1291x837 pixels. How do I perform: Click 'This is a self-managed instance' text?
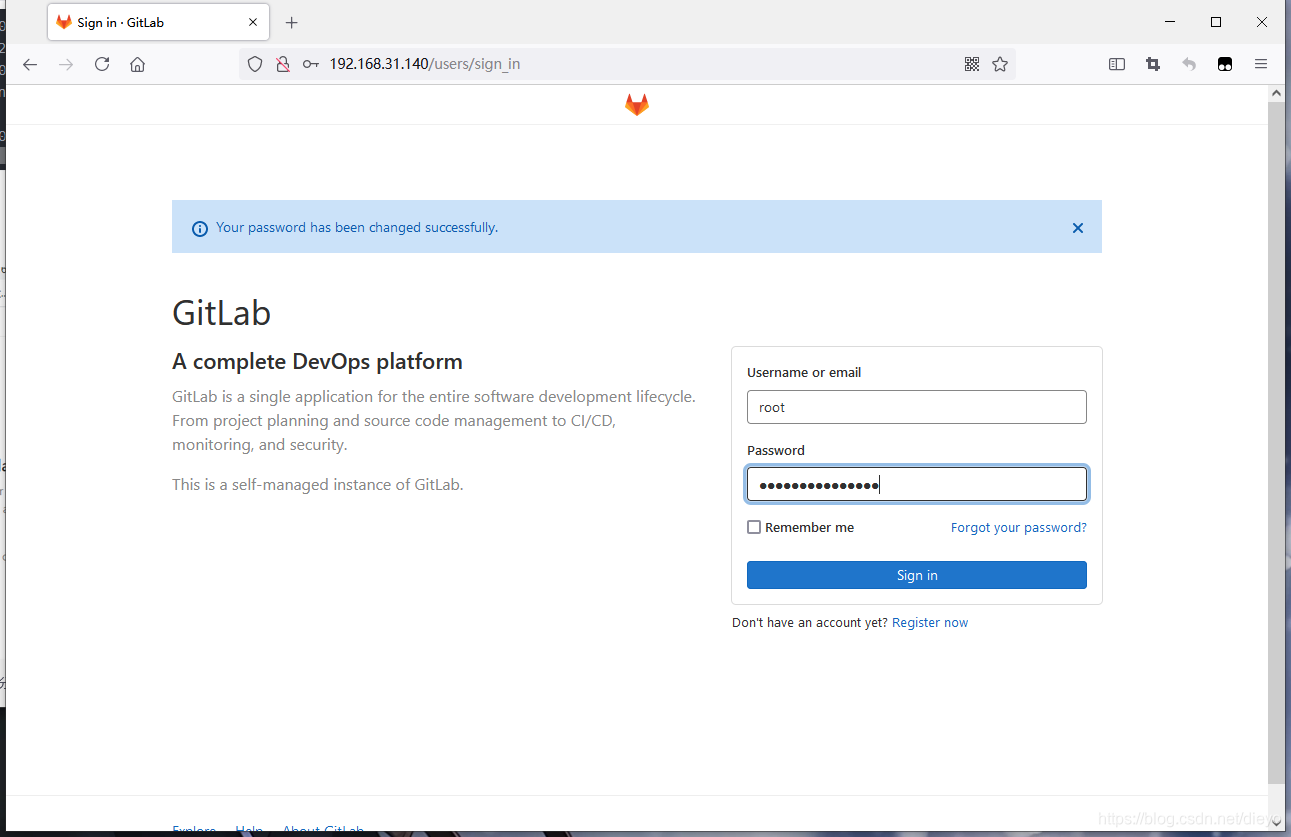pyautogui.click(x=317, y=484)
